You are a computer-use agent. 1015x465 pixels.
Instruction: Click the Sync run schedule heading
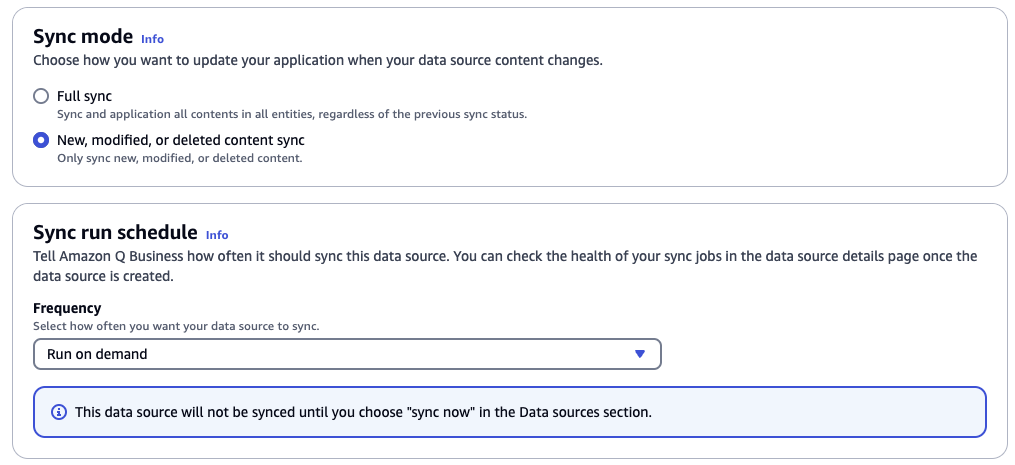[115, 233]
